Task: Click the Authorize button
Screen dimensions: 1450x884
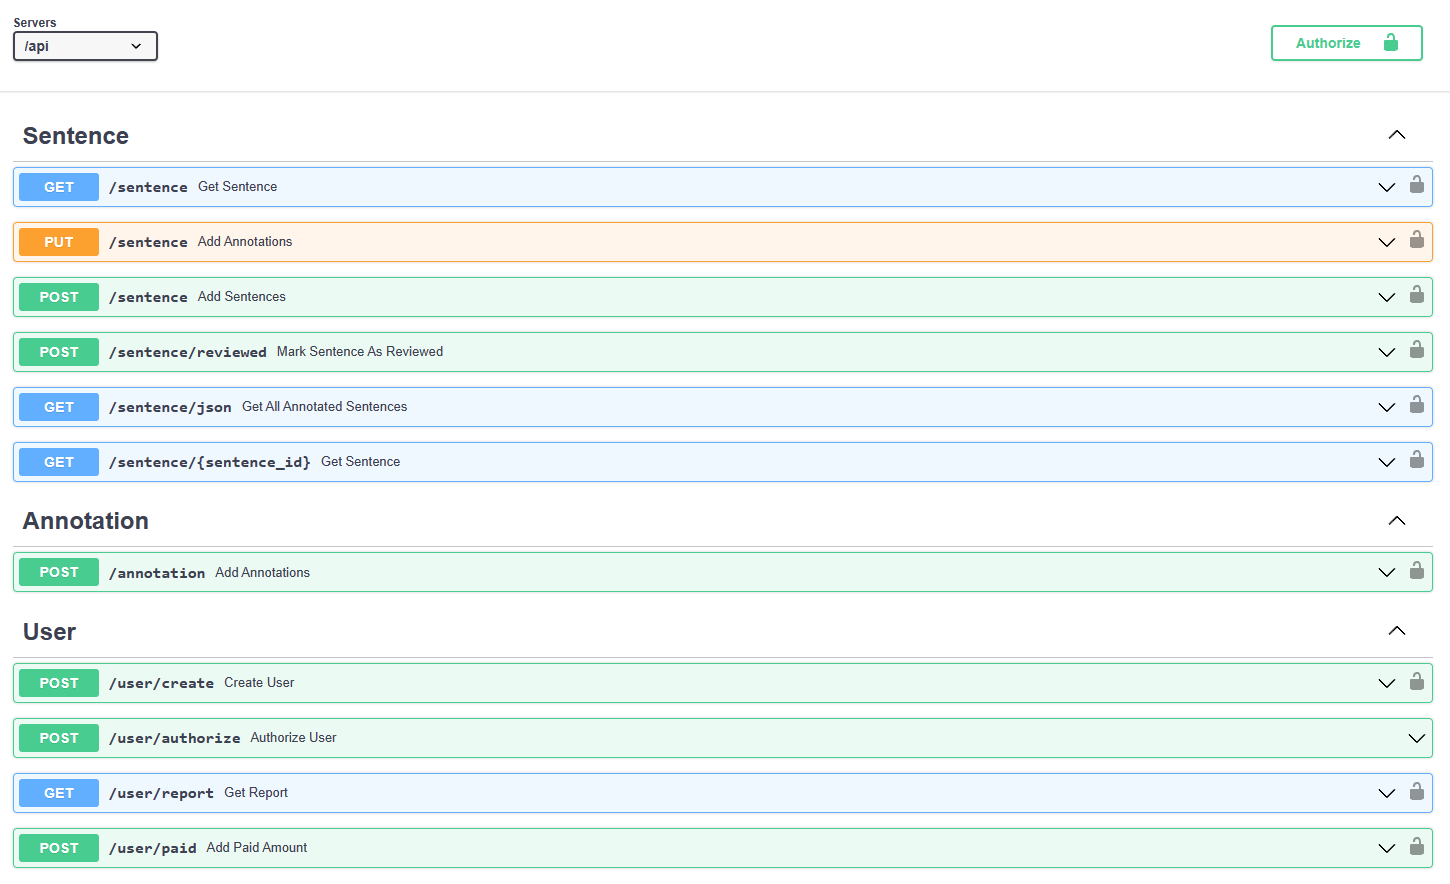Action: [x=1346, y=43]
